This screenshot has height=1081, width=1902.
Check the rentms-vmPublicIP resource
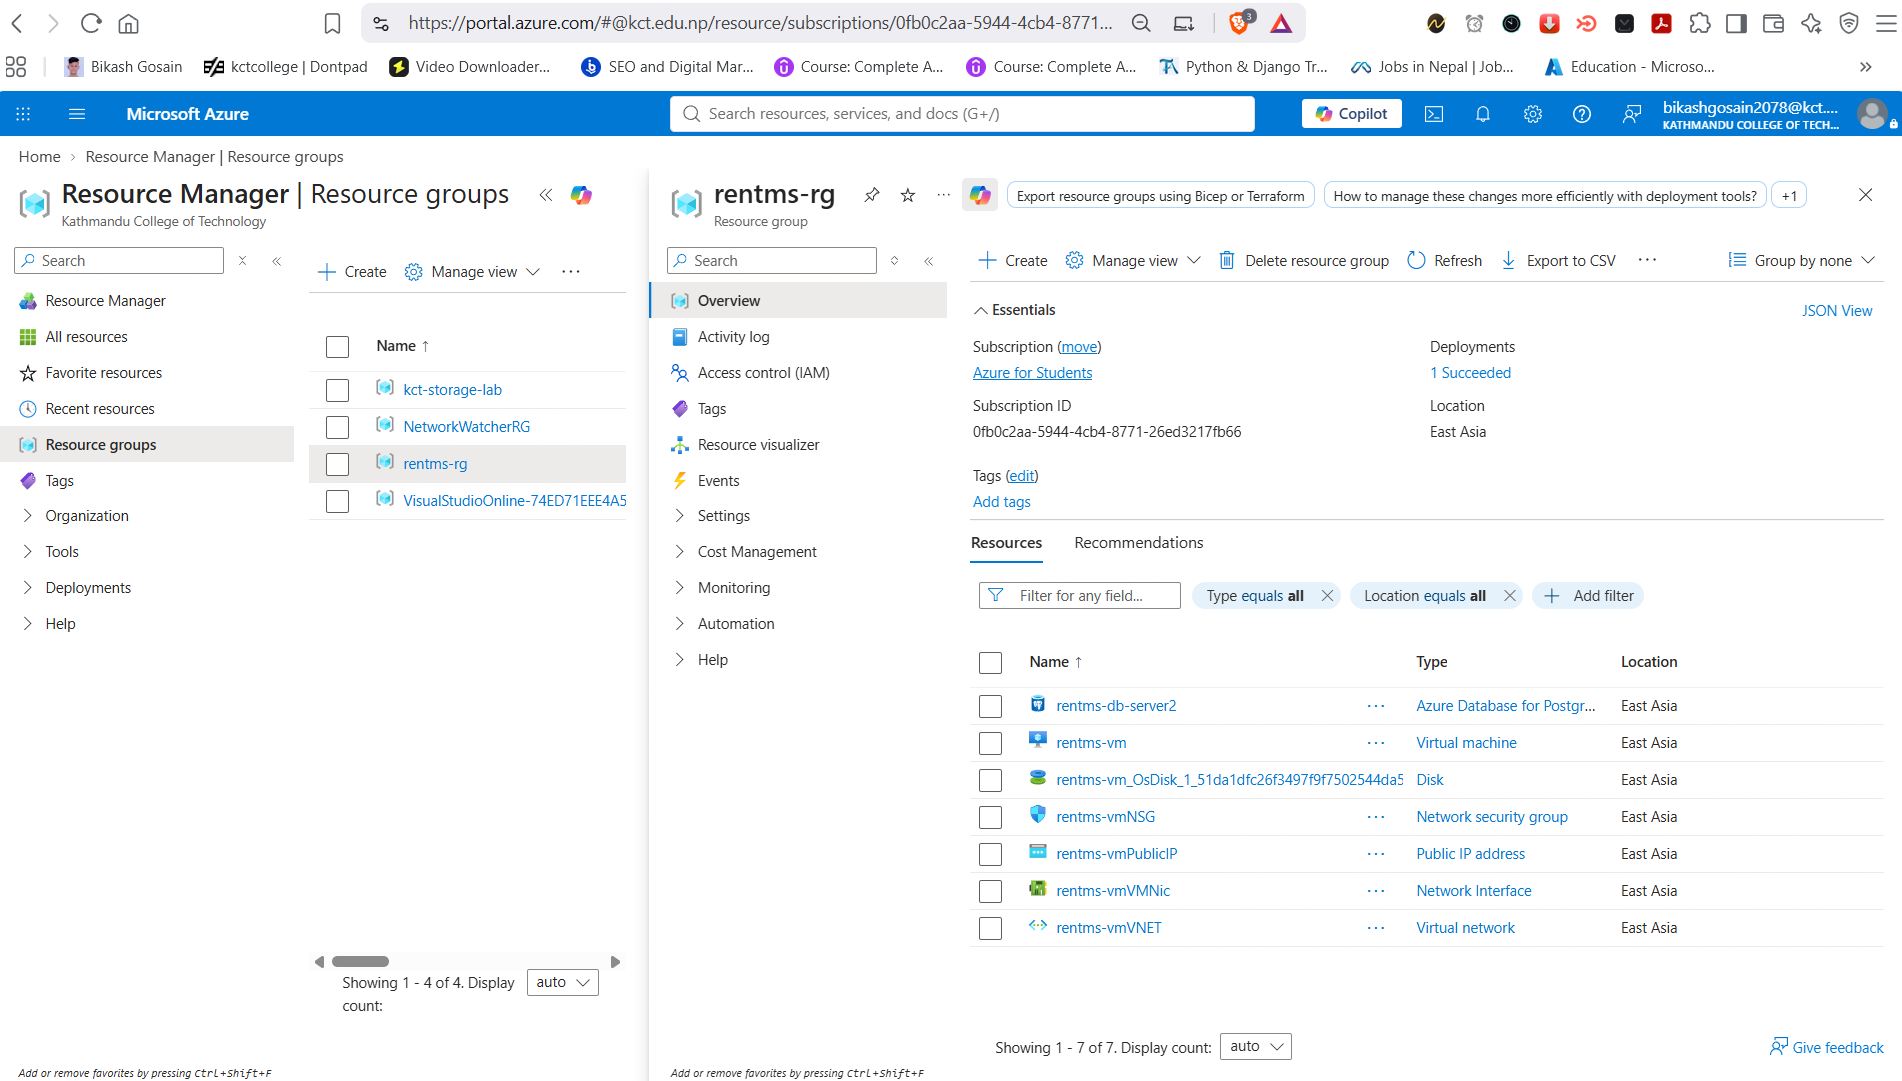[x=990, y=855]
